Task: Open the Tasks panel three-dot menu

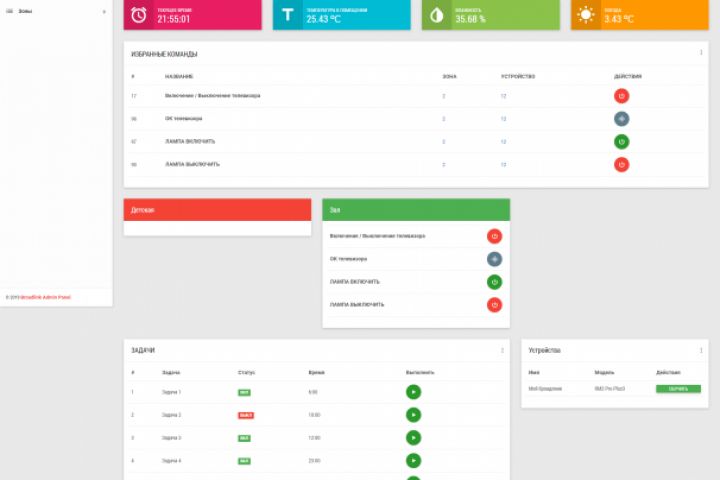Action: [502, 350]
